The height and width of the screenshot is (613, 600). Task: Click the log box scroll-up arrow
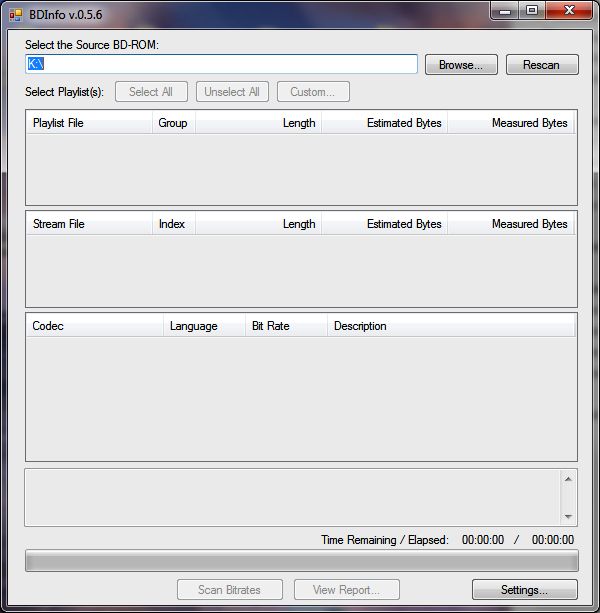tap(568, 479)
